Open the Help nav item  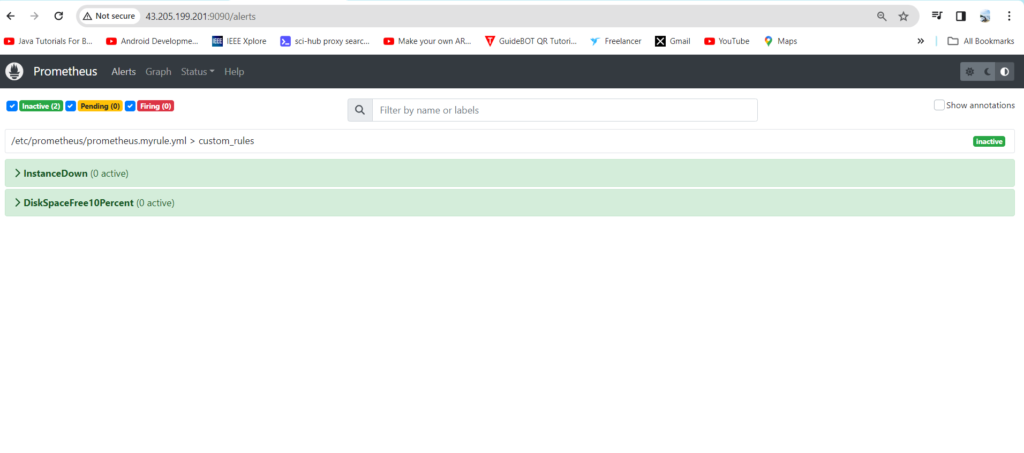pos(234,72)
